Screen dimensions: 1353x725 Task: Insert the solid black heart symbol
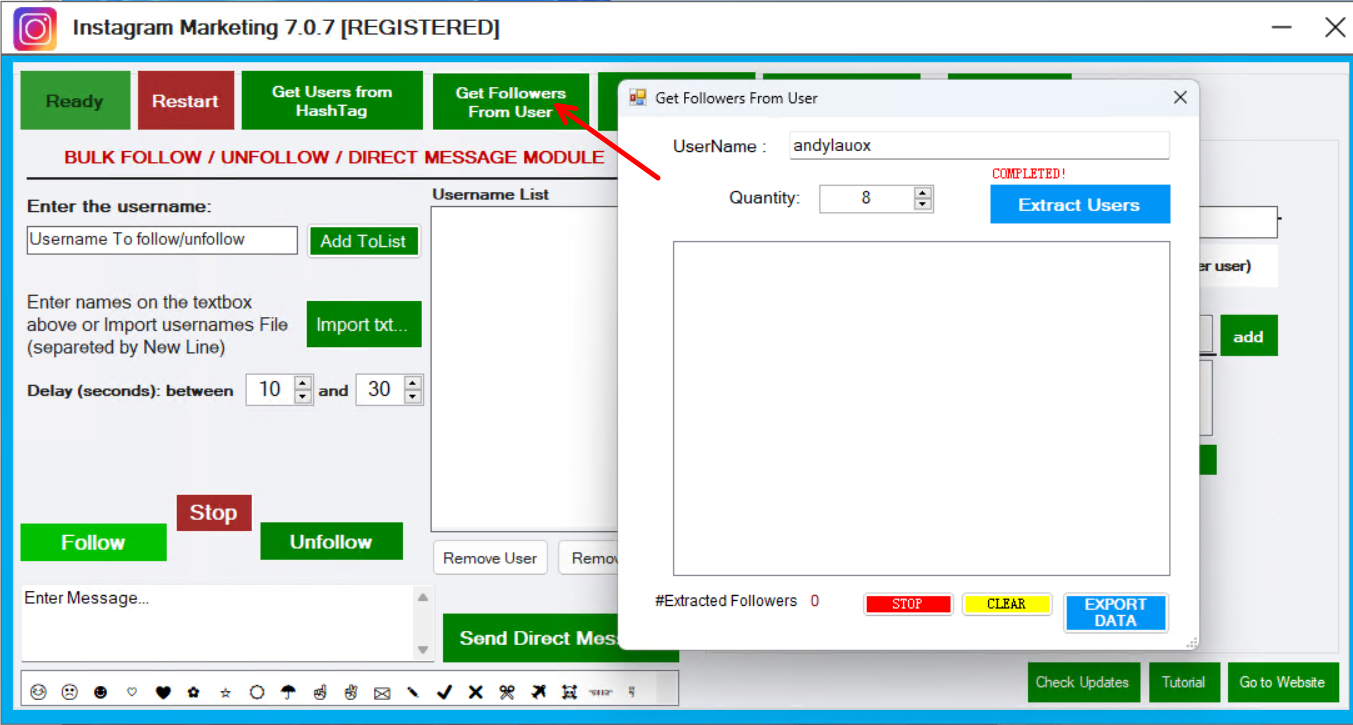[x=163, y=691]
